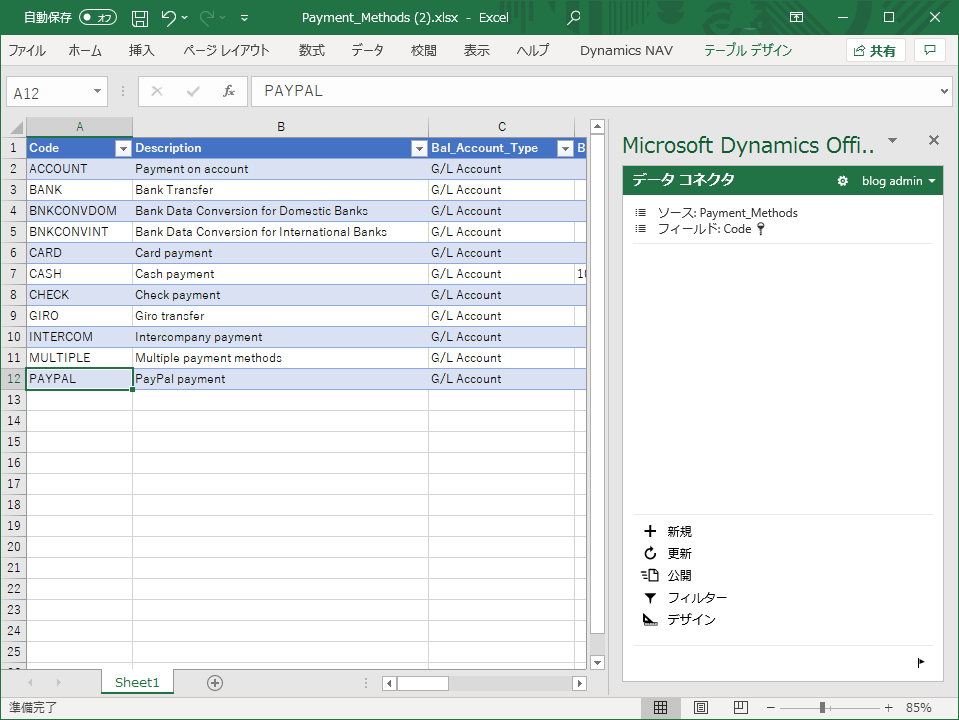This screenshot has height=720, width=959.
Task: Open the Dynamics NAV ribbon tab
Action: click(626, 50)
